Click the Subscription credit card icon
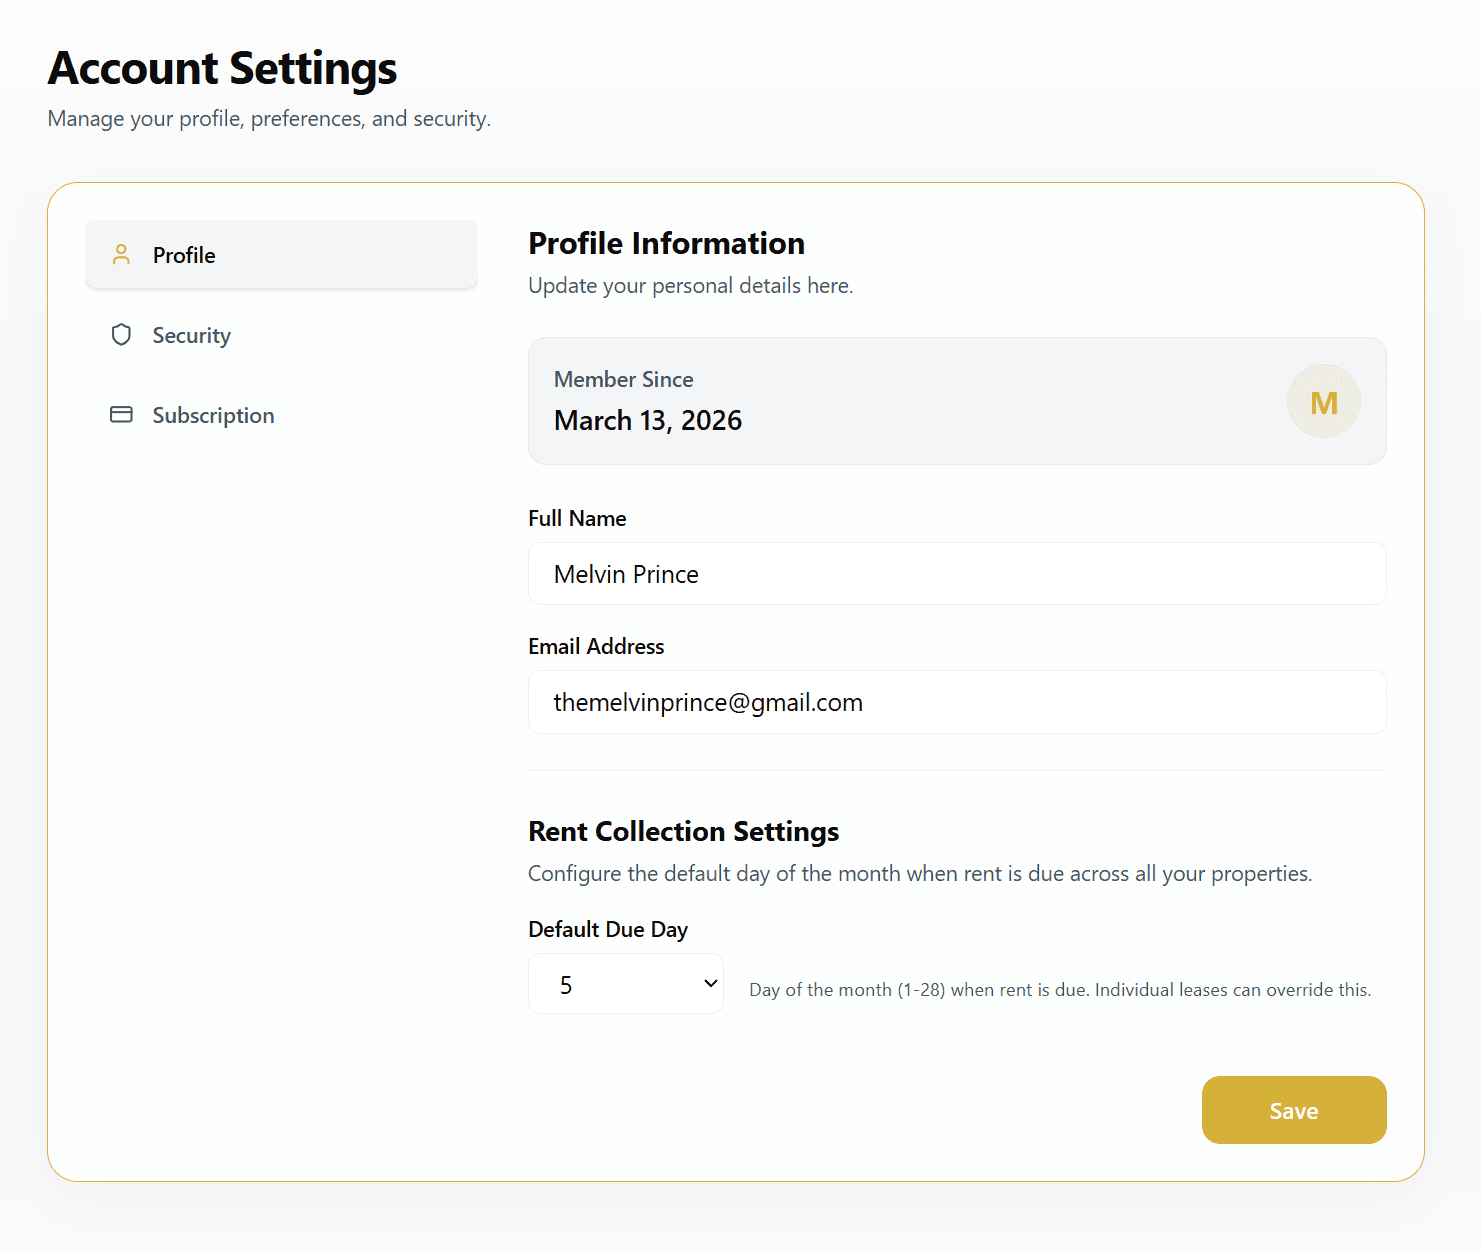This screenshot has width=1481, height=1252. [121, 414]
